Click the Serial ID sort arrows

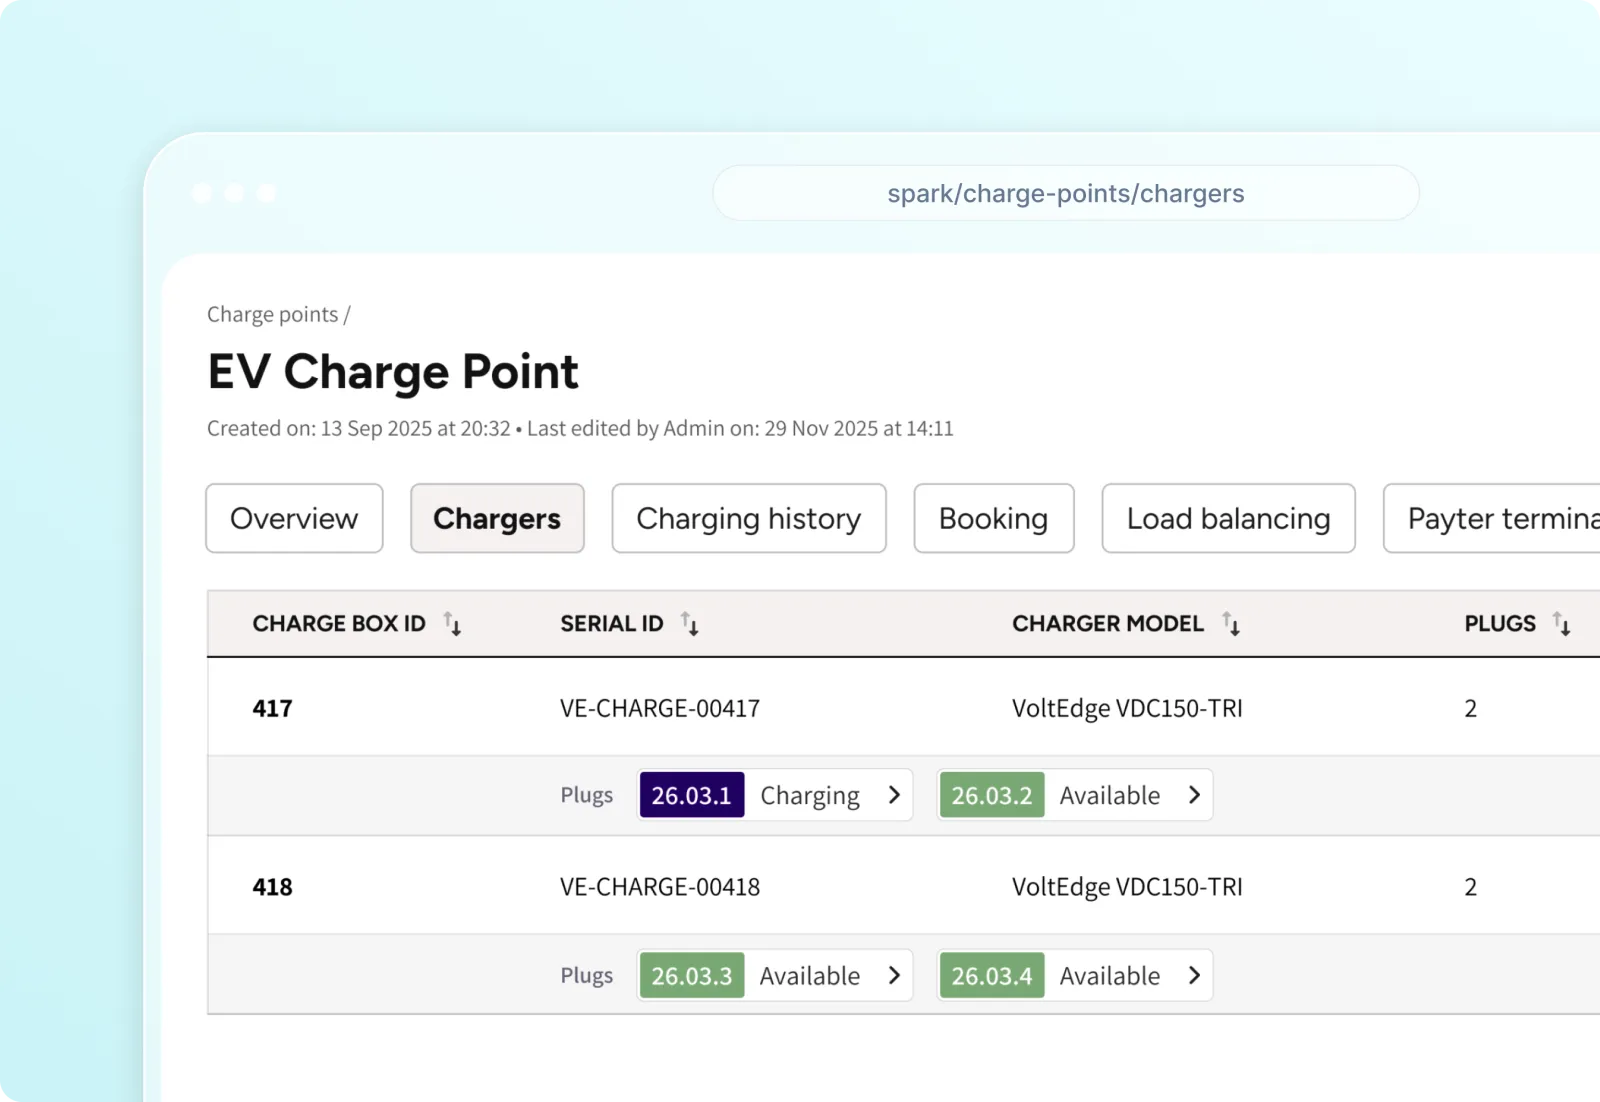[690, 624]
